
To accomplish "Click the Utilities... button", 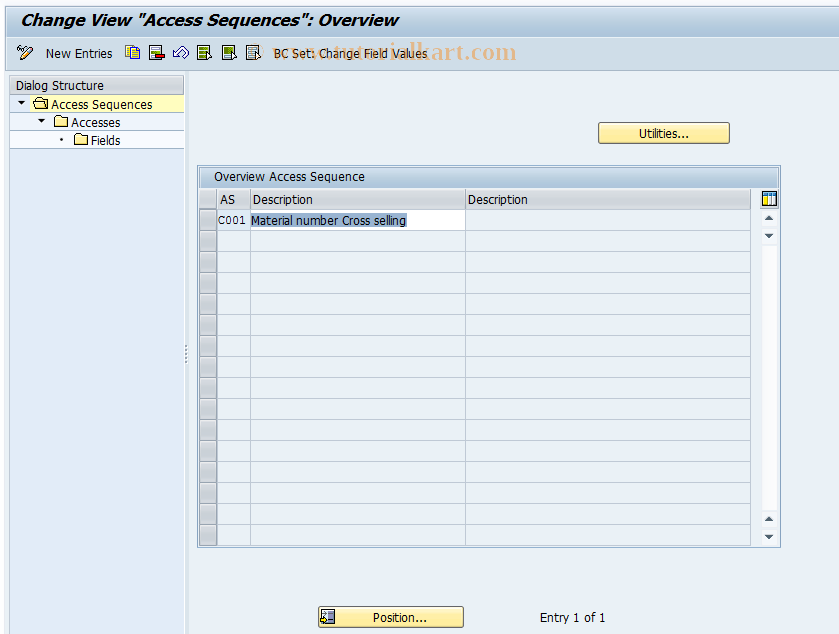I will coord(663,133).
